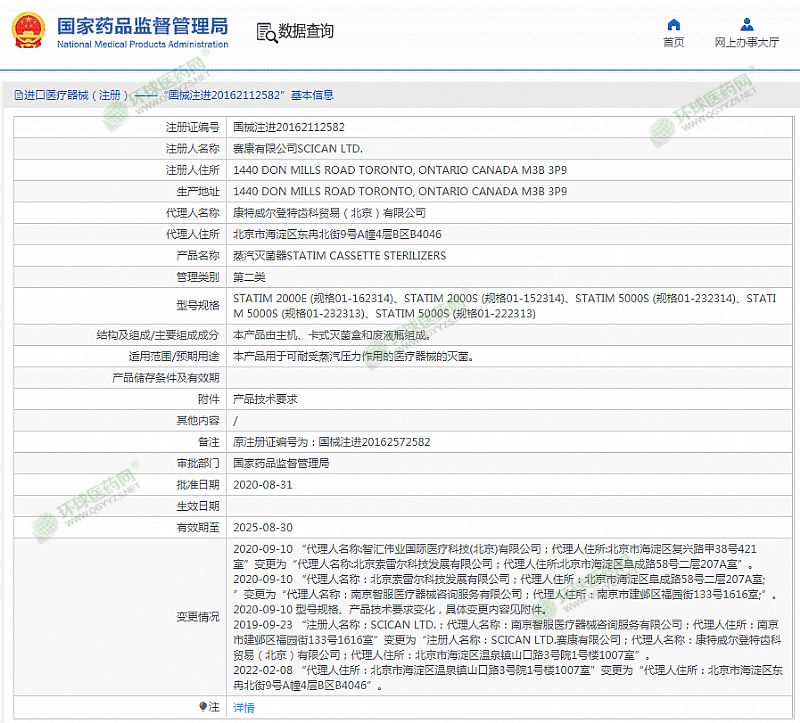Click the agent name 康特威尔登特齿科贸易 value
Viewport: 800px width, 723px height.
pos(329,213)
